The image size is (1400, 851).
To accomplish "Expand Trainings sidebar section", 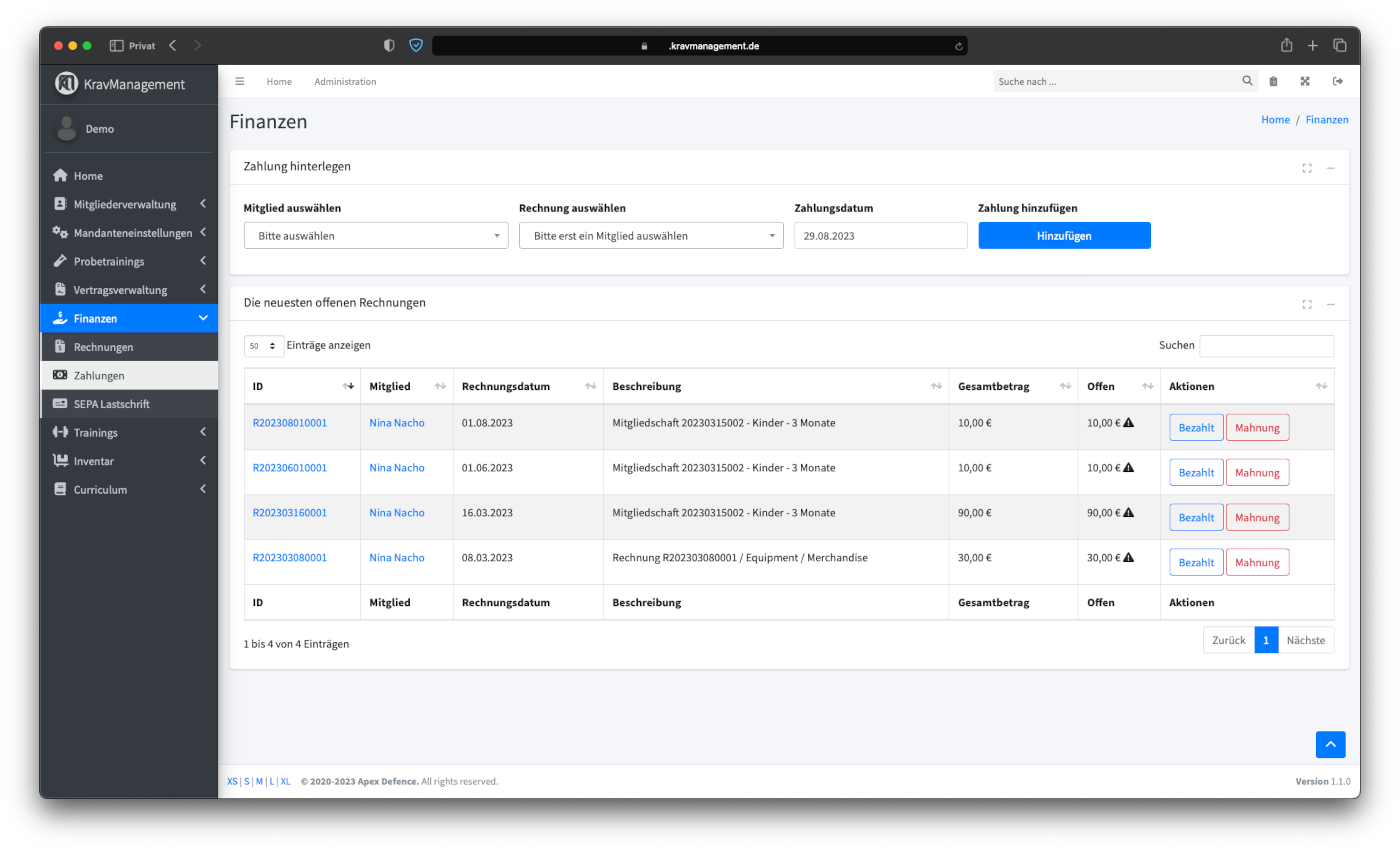I will pyautogui.click(x=130, y=432).
